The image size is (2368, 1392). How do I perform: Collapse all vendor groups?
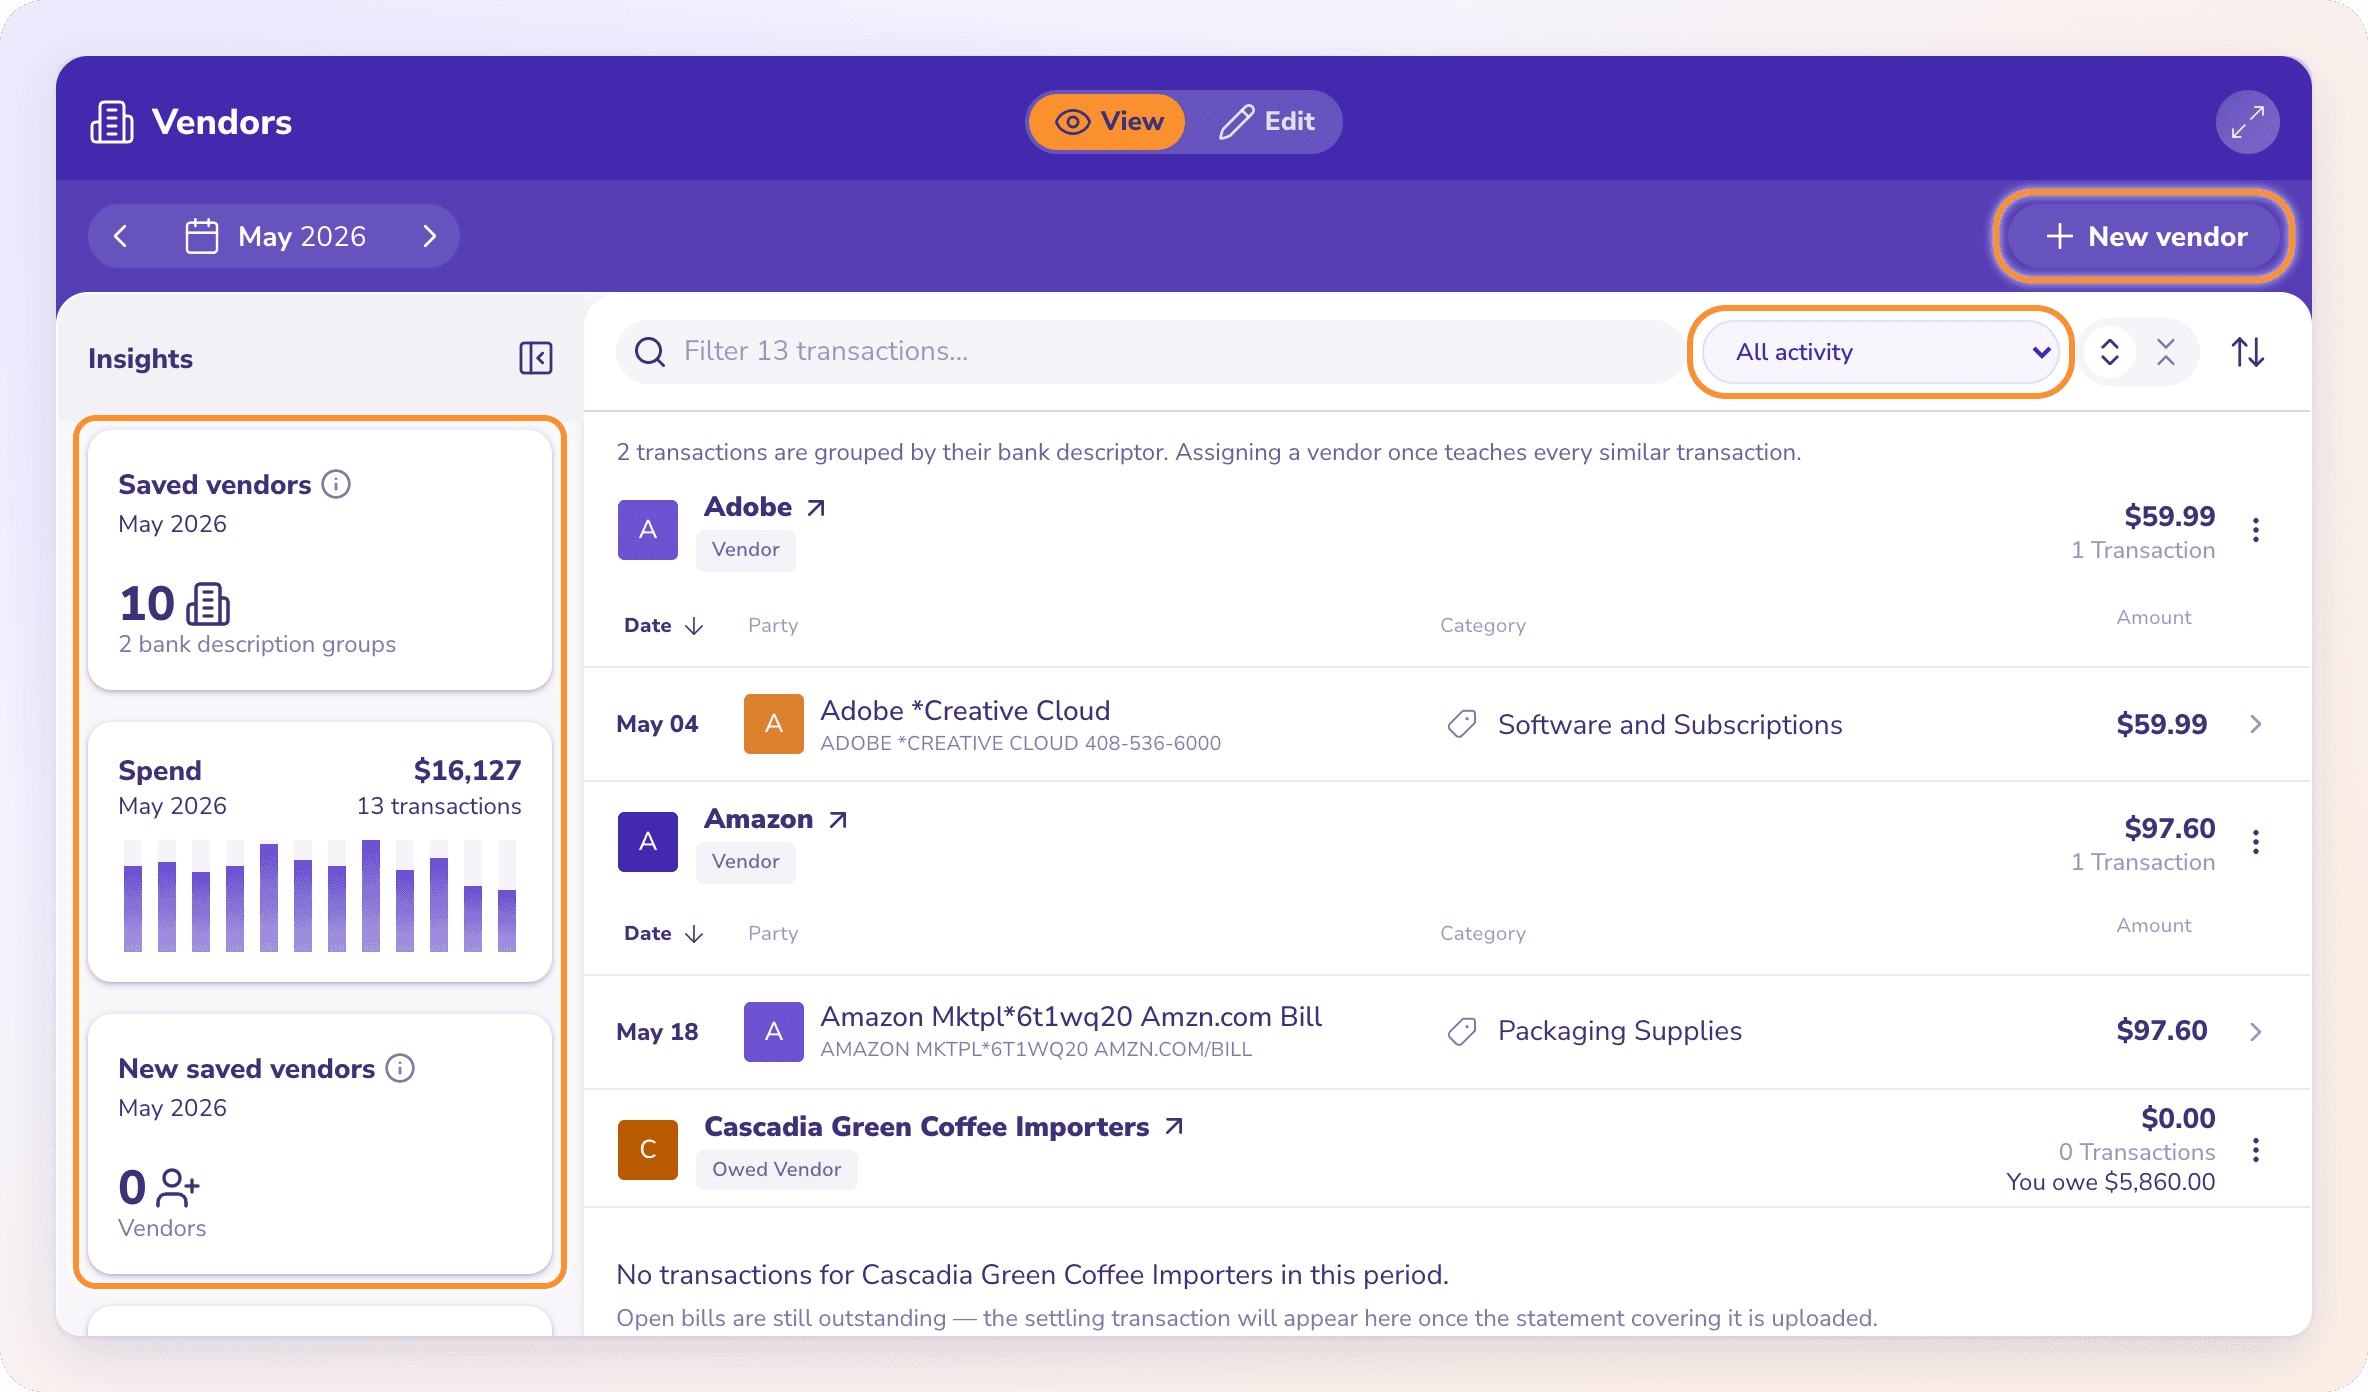tap(2166, 352)
